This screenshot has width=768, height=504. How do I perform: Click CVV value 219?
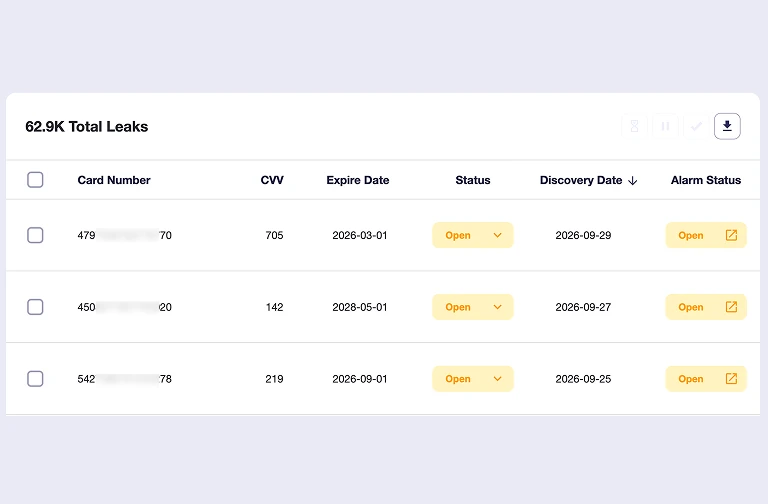[274, 379]
